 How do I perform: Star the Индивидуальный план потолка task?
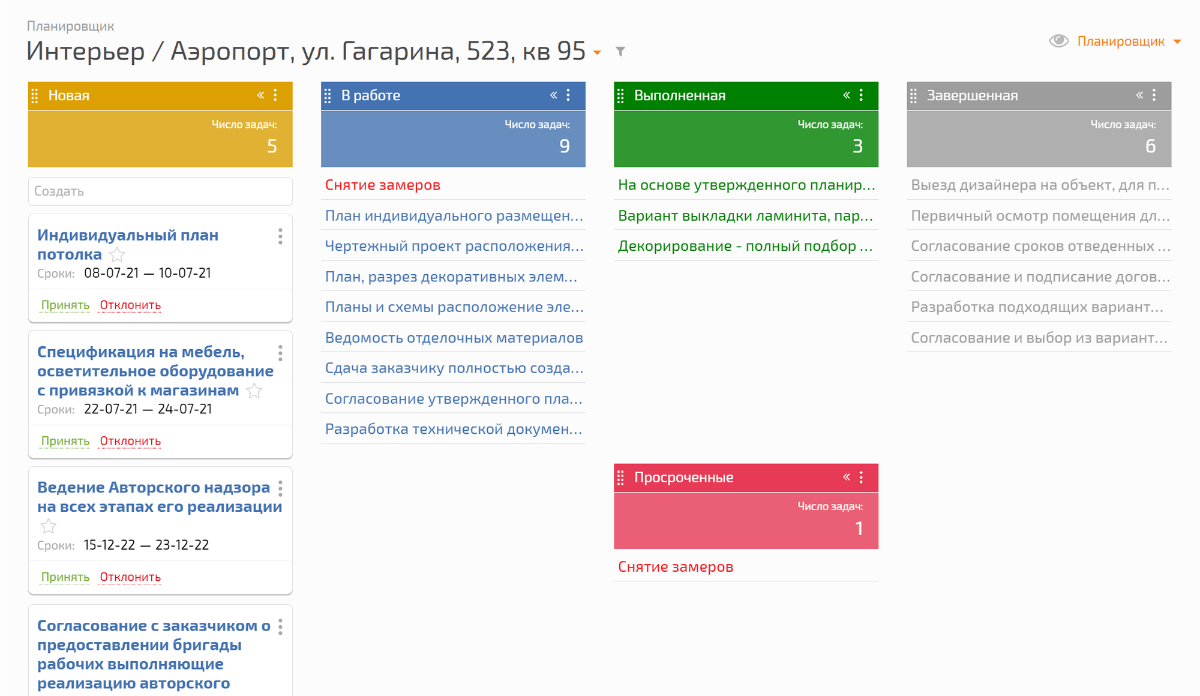point(117,255)
